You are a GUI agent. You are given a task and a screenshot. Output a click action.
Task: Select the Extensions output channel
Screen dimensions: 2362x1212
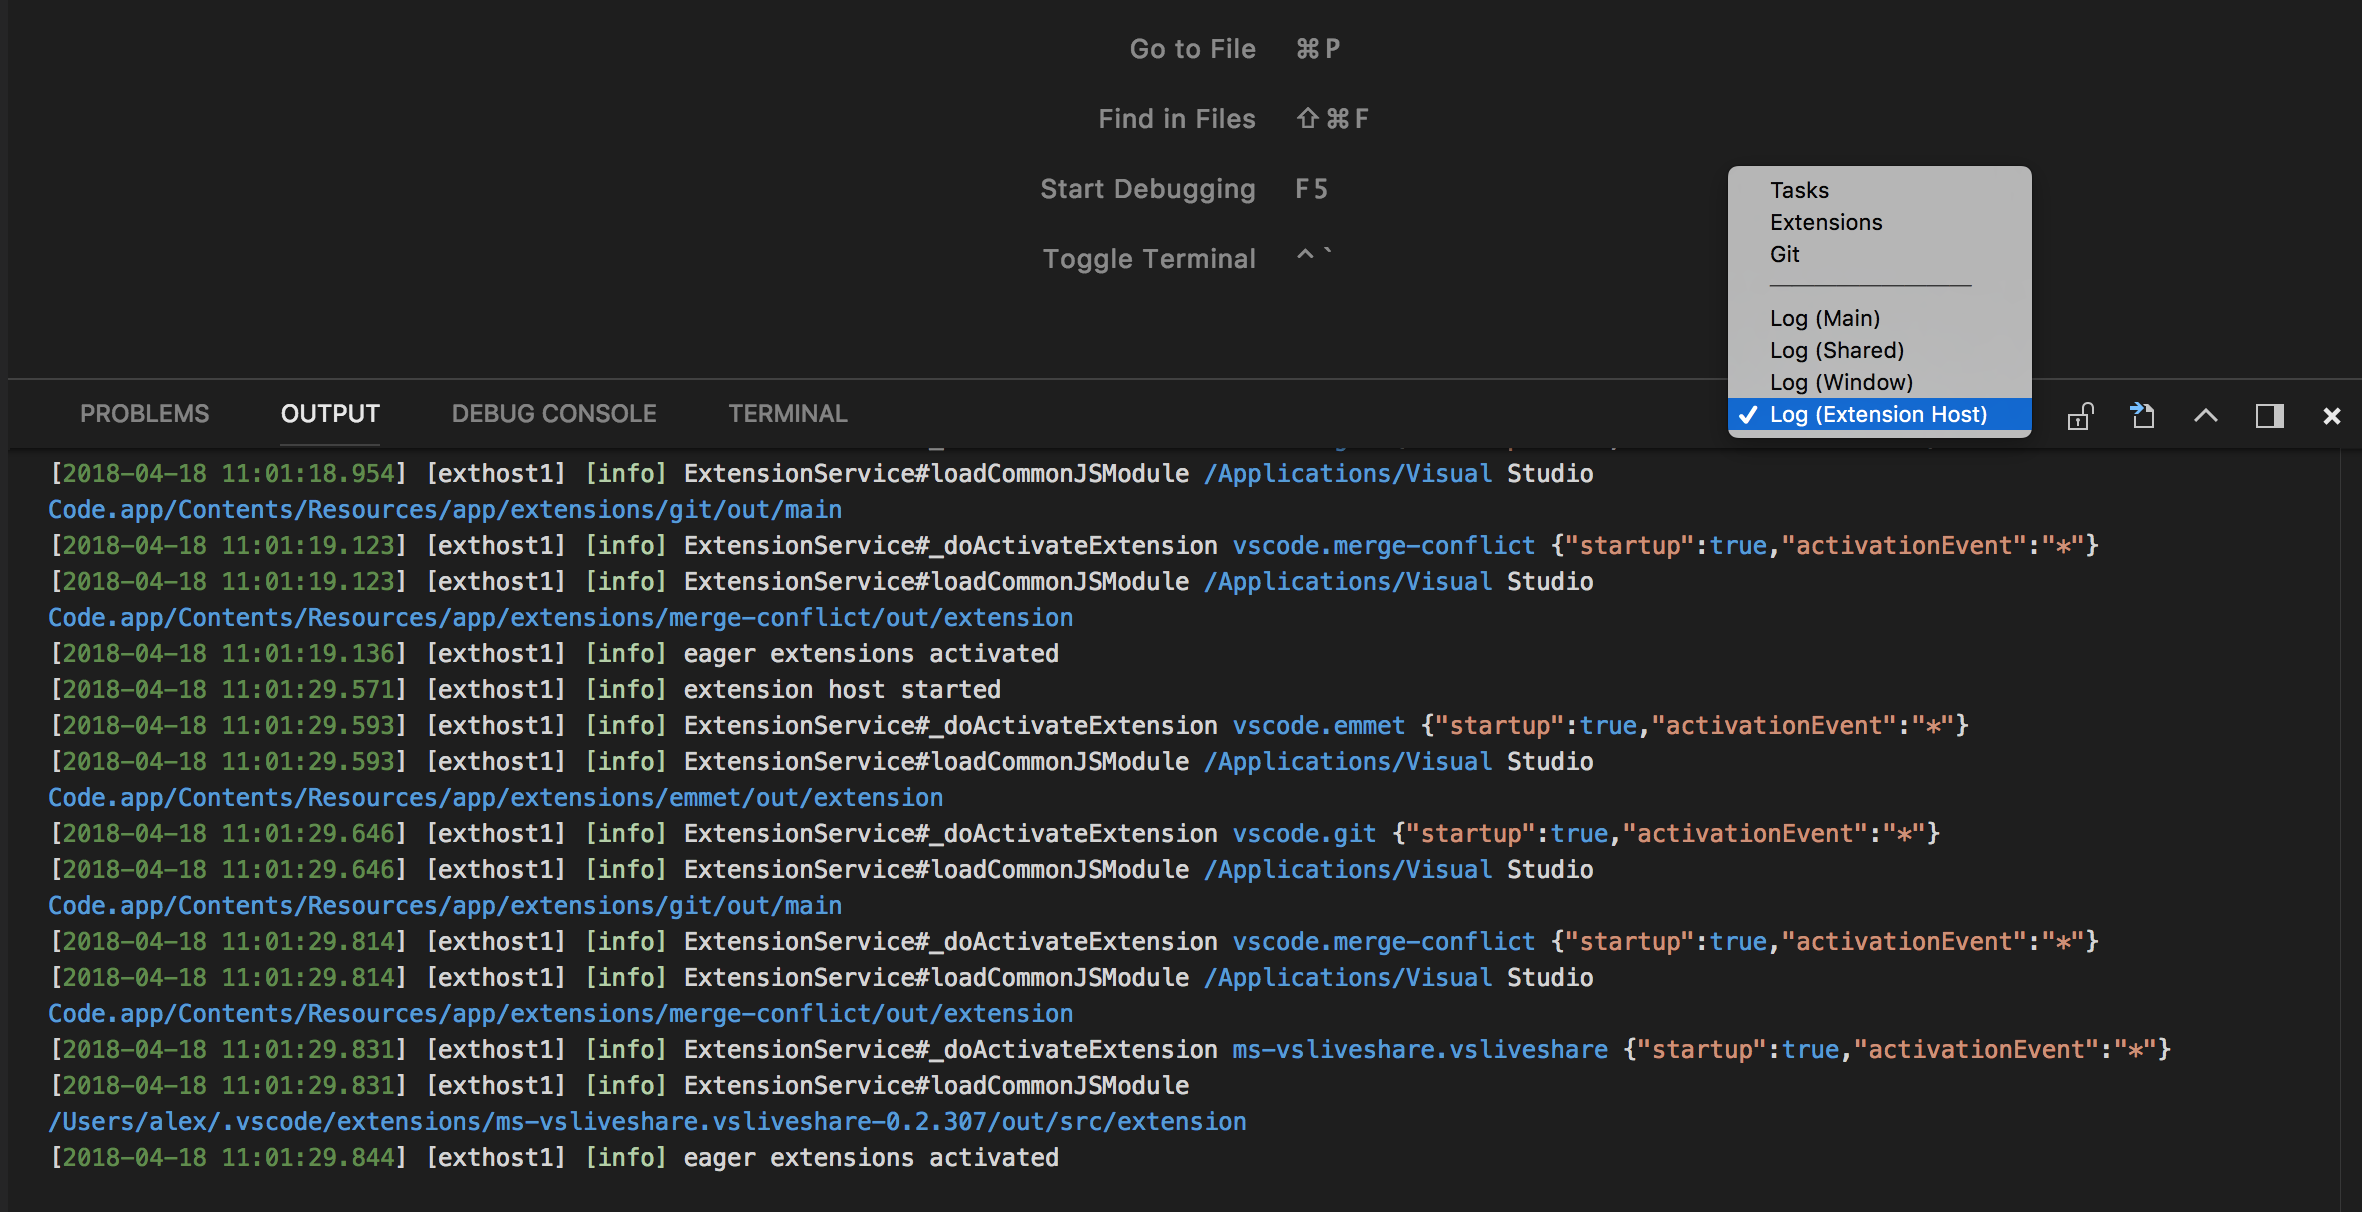[x=1826, y=222]
